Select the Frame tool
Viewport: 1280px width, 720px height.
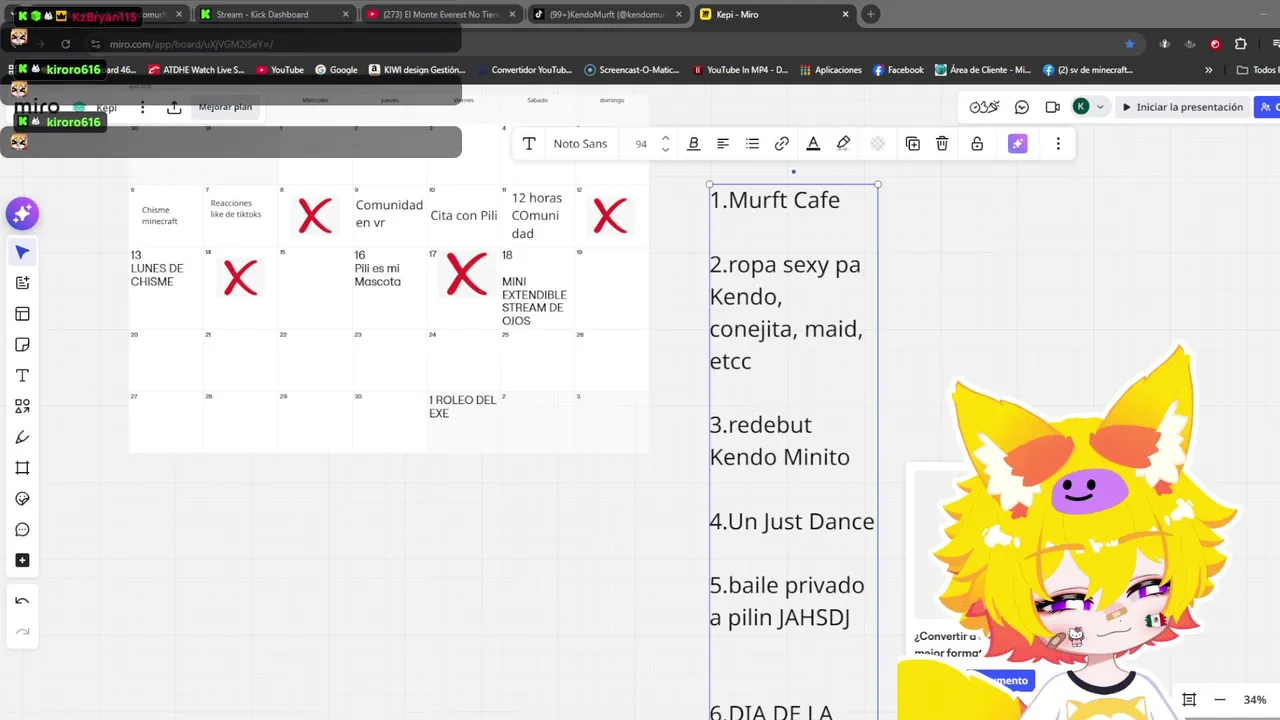pyautogui.click(x=22, y=468)
